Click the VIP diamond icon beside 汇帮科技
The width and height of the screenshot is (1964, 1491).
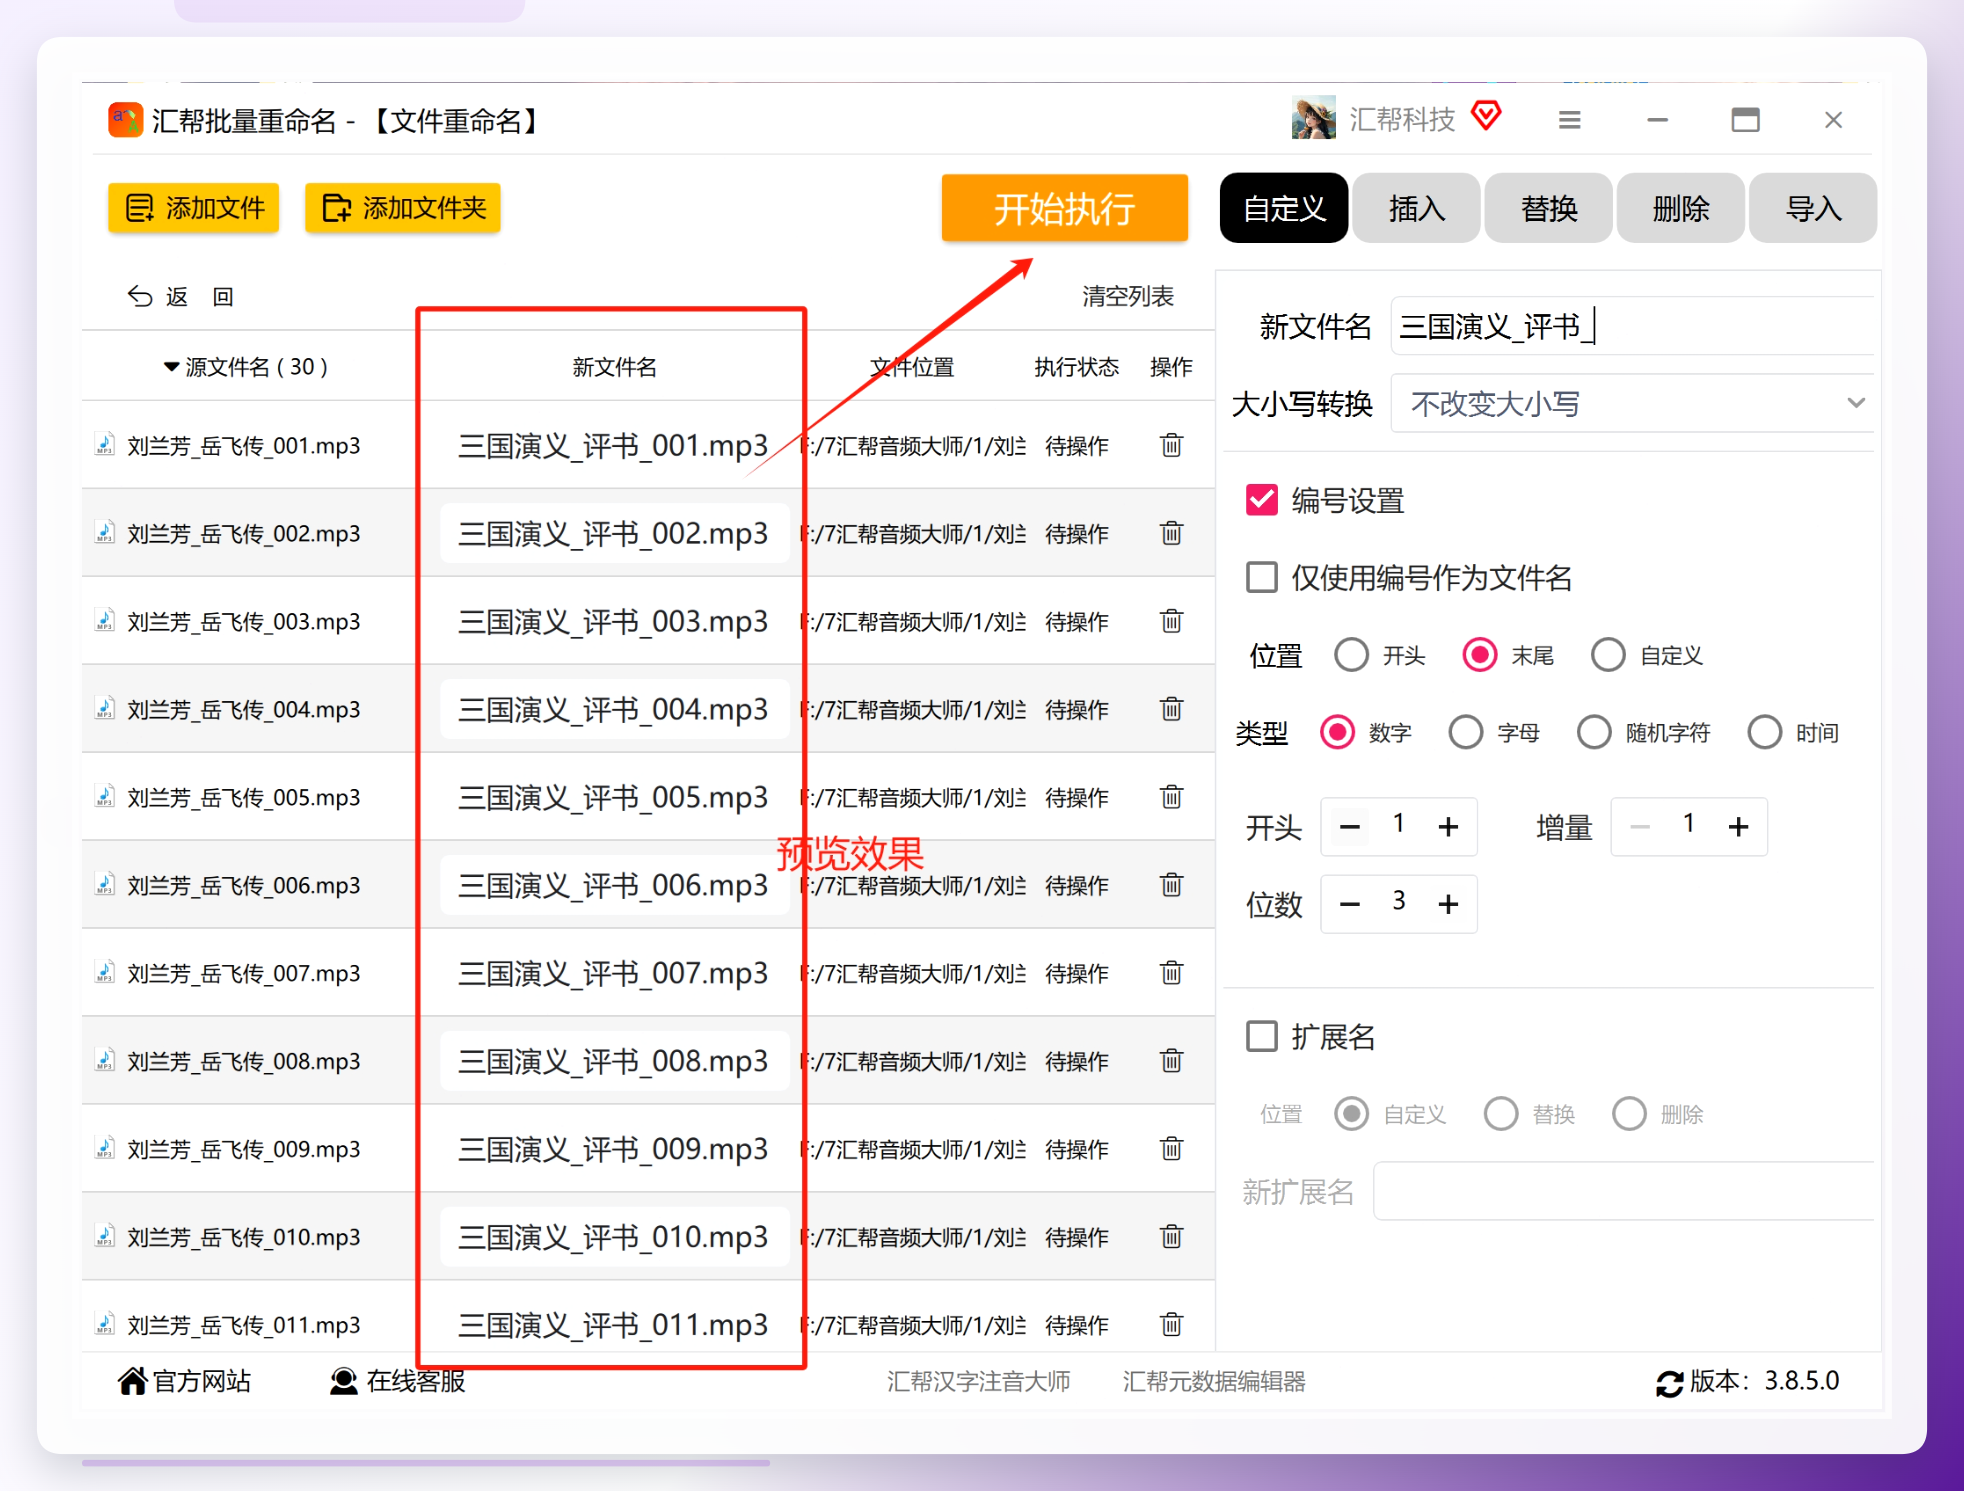pyautogui.click(x=1487, y=116)
